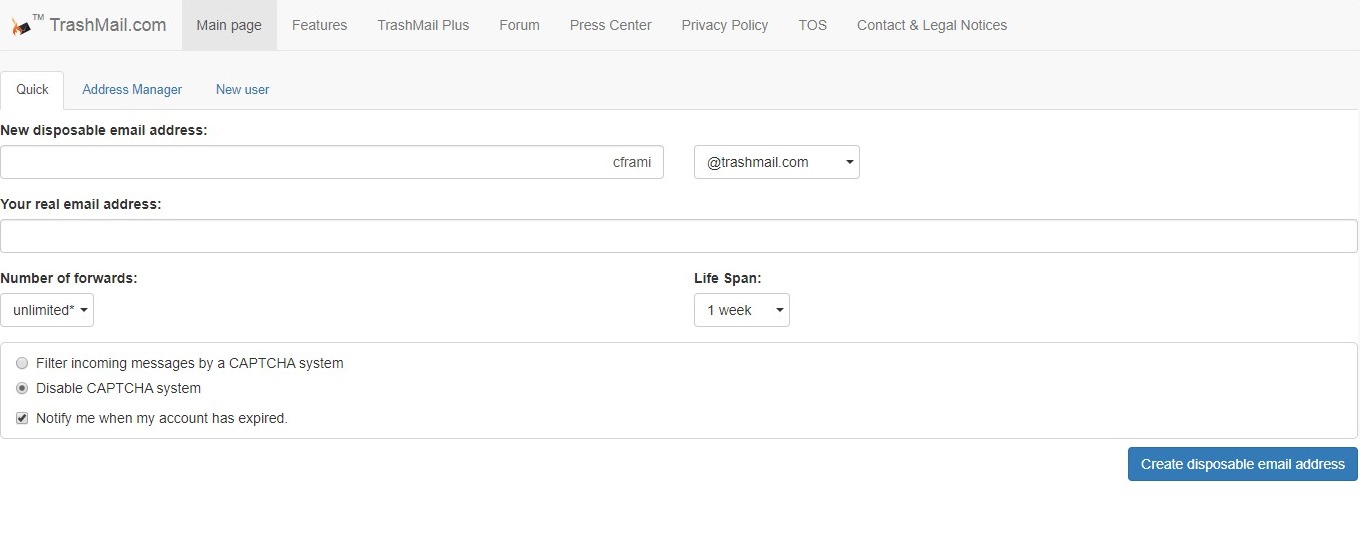Go to the Features page
Viewport: 1360px width, 552px height.
[319, 25]
